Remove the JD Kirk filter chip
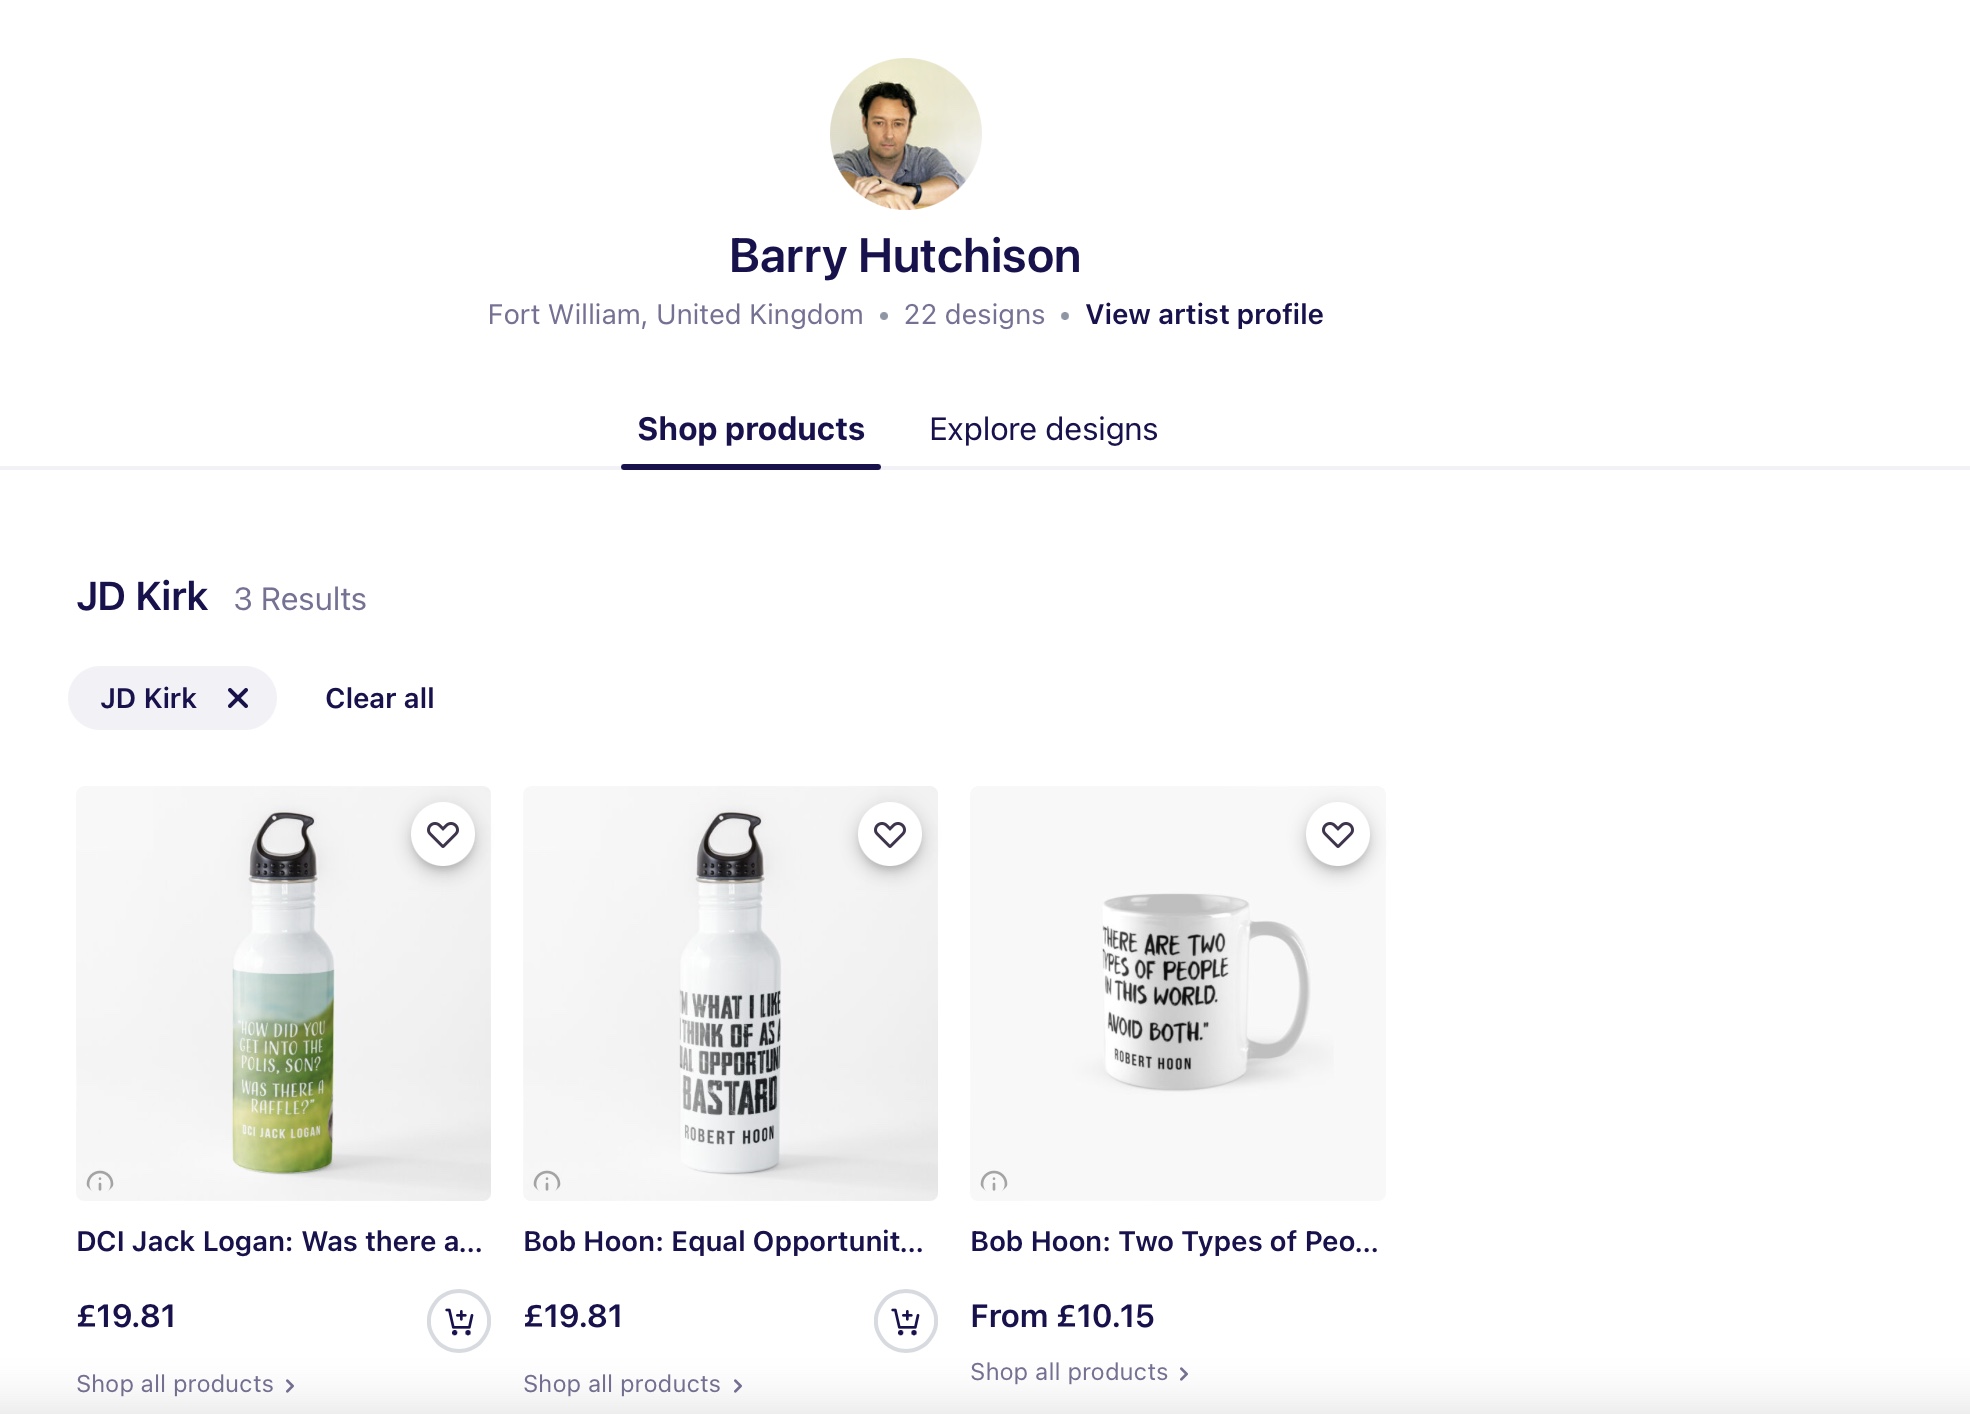This screenshot has height=1414, width=1970. coord(238,698)
